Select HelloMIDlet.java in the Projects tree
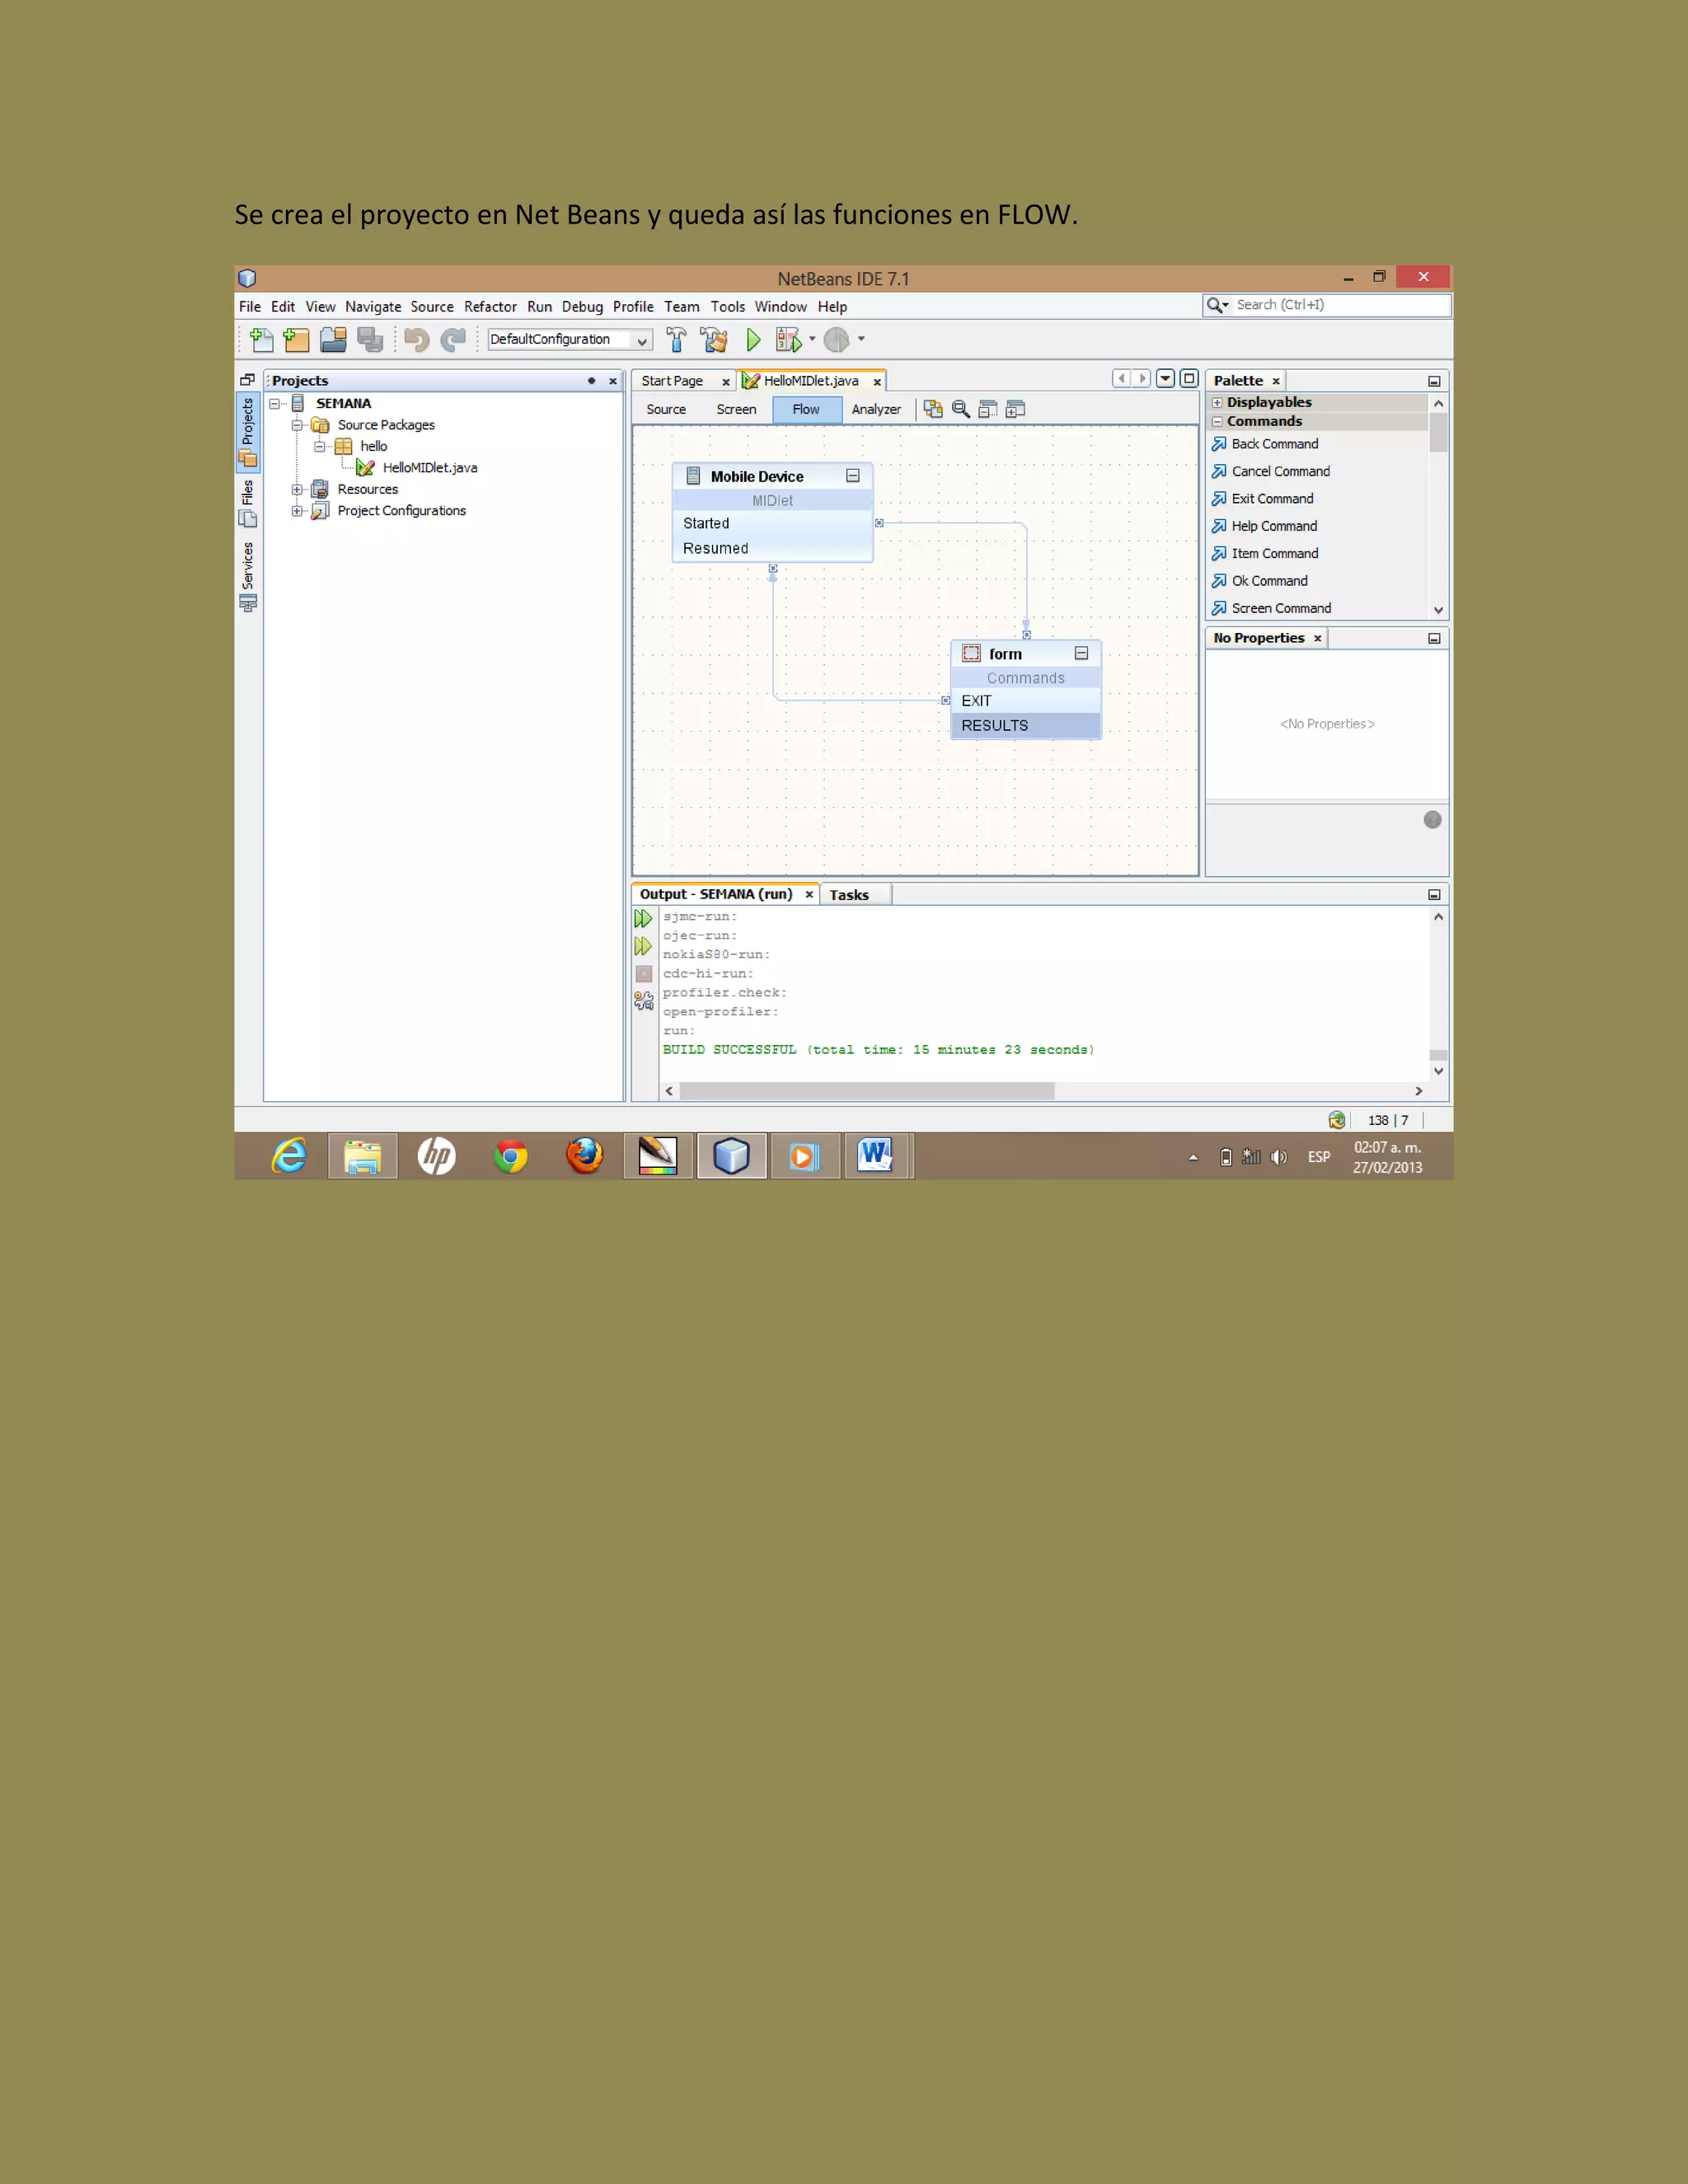Viewport: 1688px width, 2184px height. (430, 468)
